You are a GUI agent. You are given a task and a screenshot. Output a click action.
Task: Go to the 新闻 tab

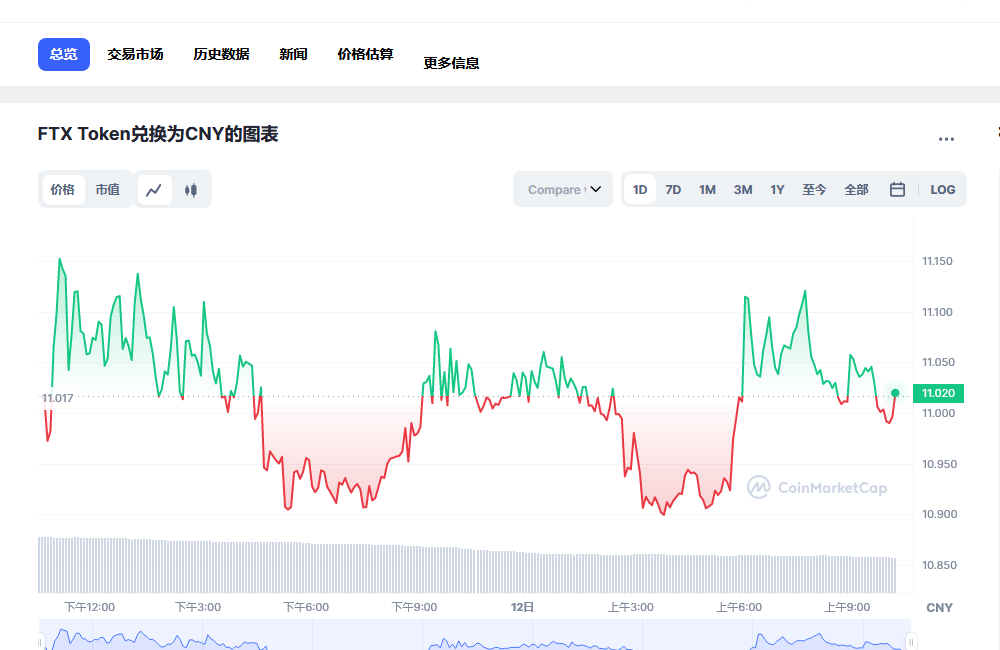293,54
